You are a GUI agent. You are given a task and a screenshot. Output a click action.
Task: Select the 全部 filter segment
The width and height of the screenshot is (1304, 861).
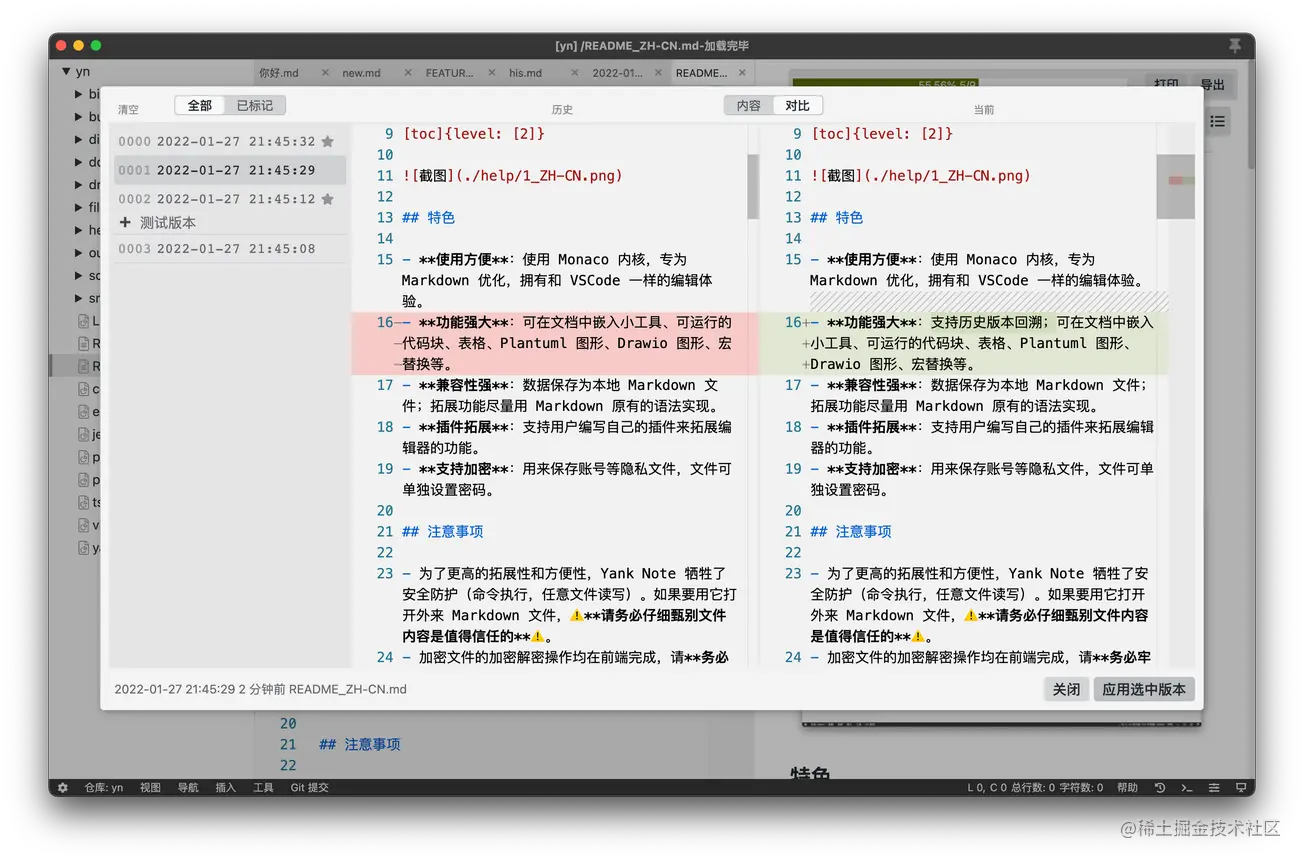(200, 105)
